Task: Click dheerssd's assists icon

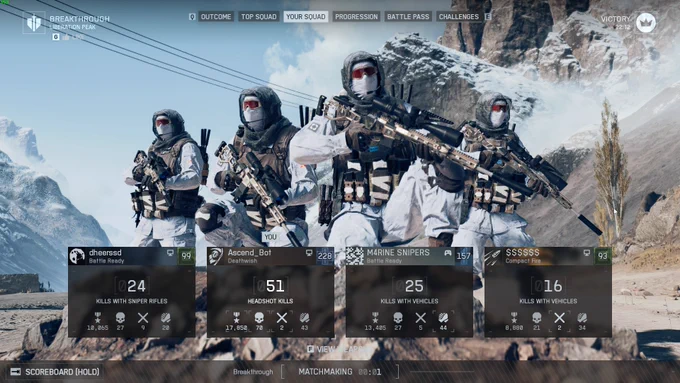Action: 166,318
